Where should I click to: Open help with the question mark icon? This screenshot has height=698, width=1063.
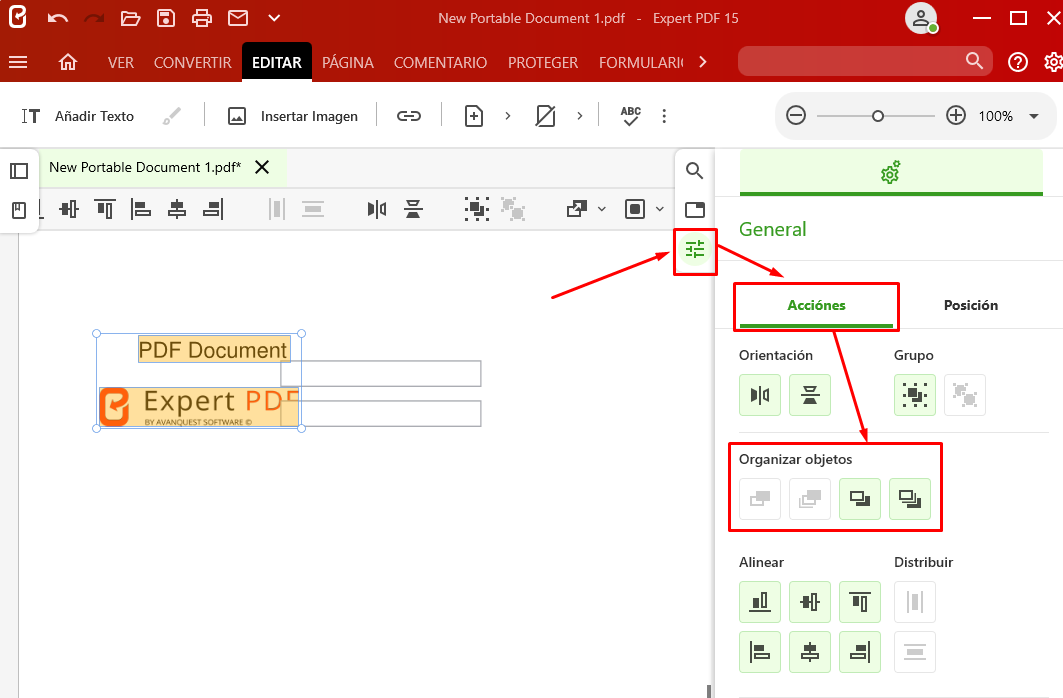tap(1018, 62)
